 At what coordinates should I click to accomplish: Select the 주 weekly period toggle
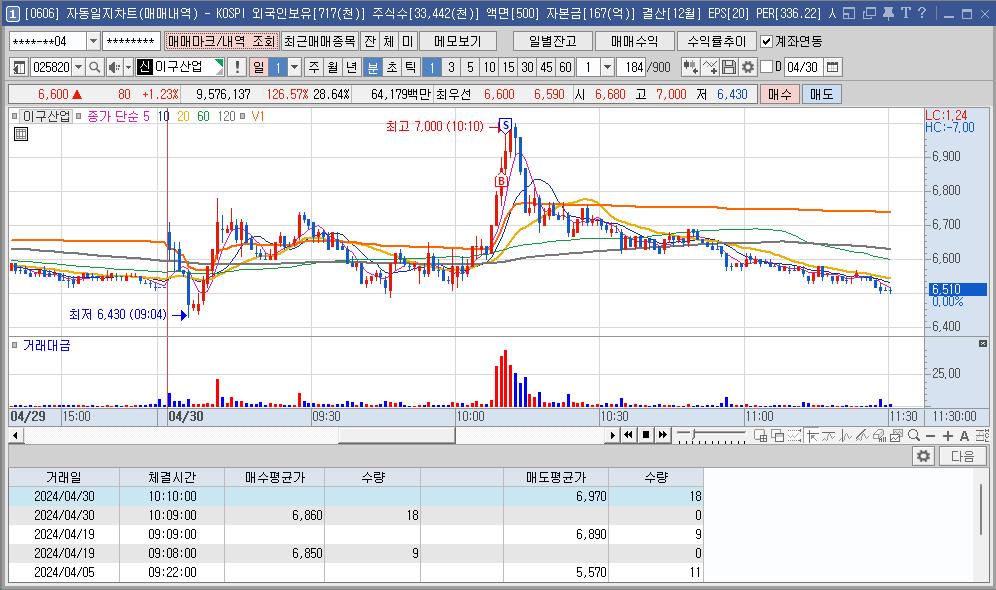[x=314, y=67]
